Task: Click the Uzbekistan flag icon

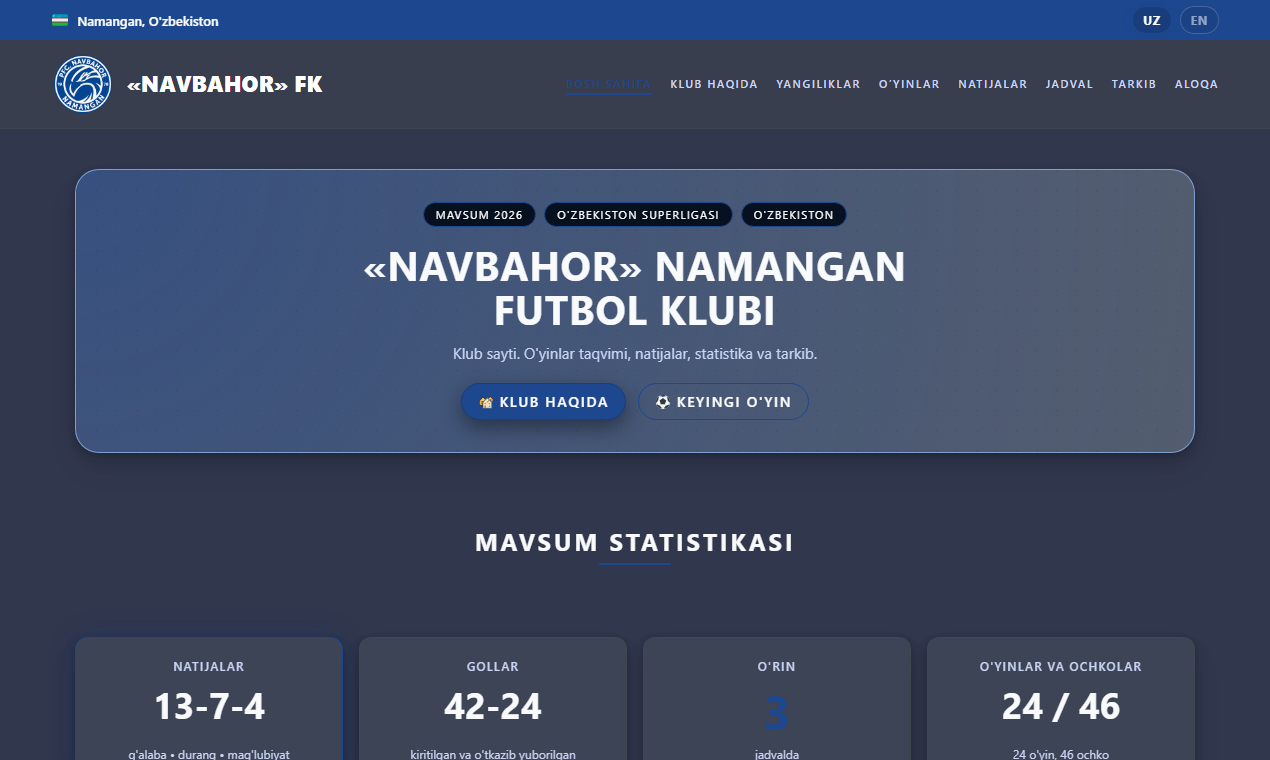Action: [x=60, y=21]
